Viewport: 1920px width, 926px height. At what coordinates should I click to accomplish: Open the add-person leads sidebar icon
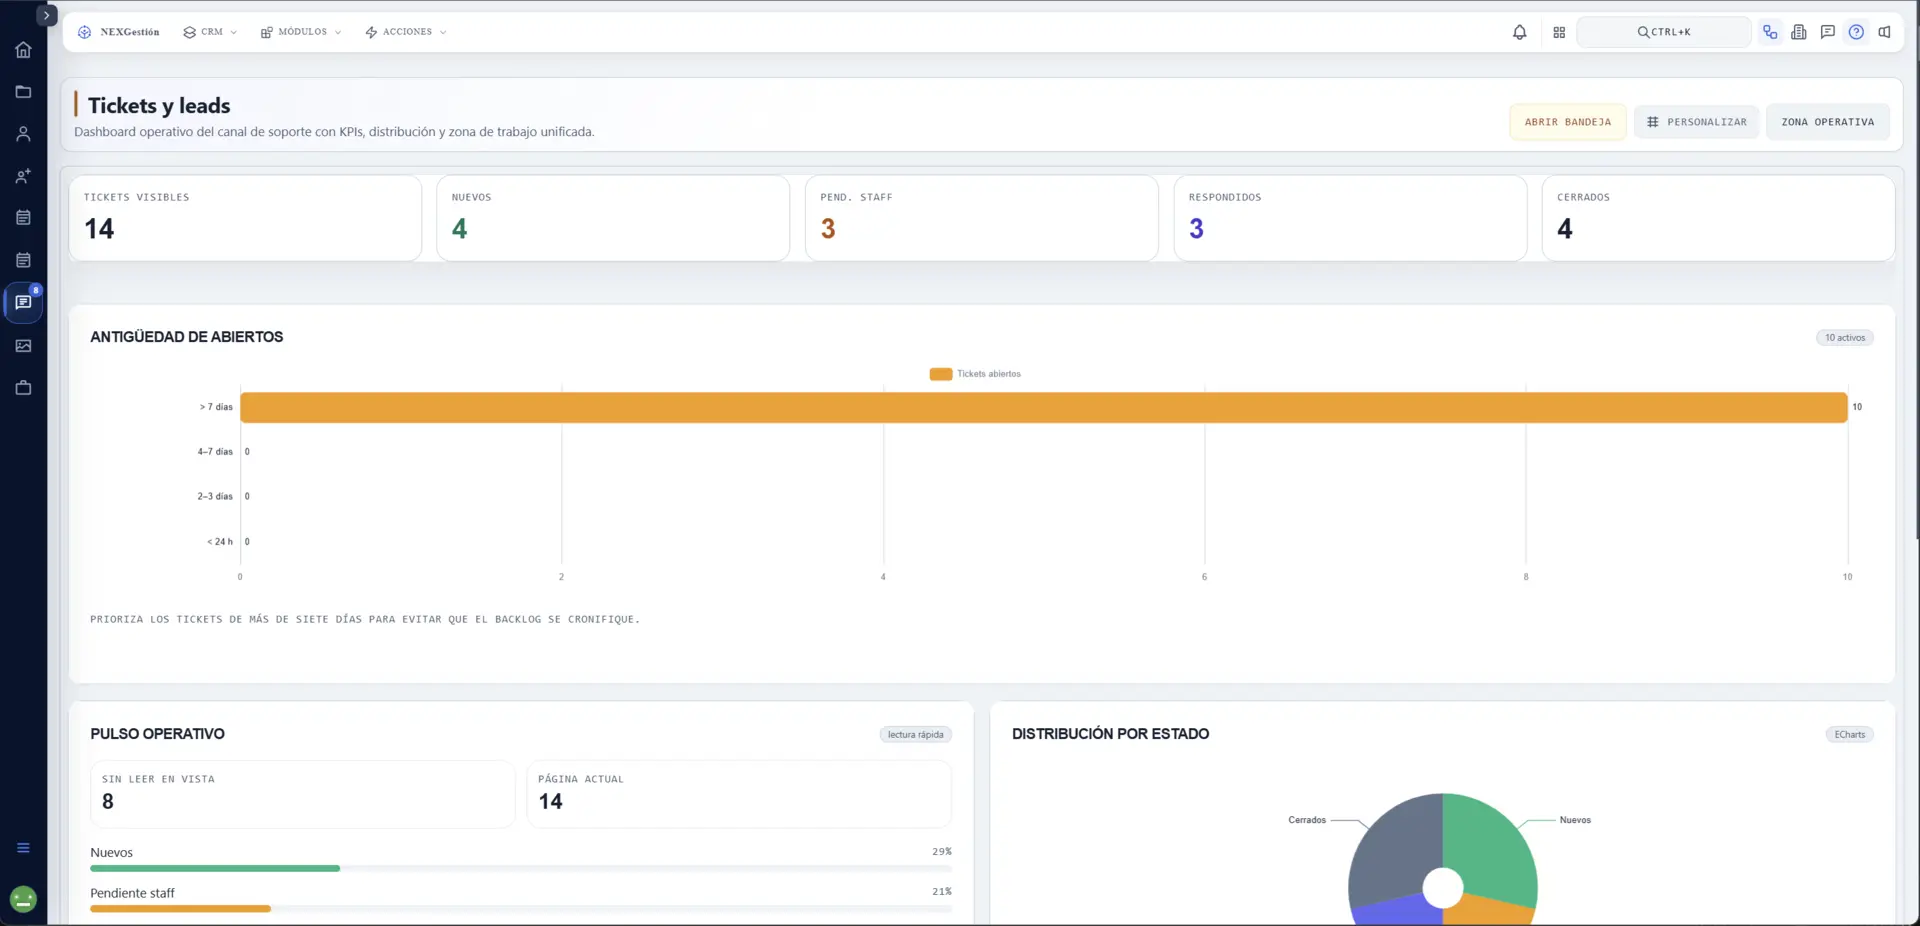tap(23, 176)
